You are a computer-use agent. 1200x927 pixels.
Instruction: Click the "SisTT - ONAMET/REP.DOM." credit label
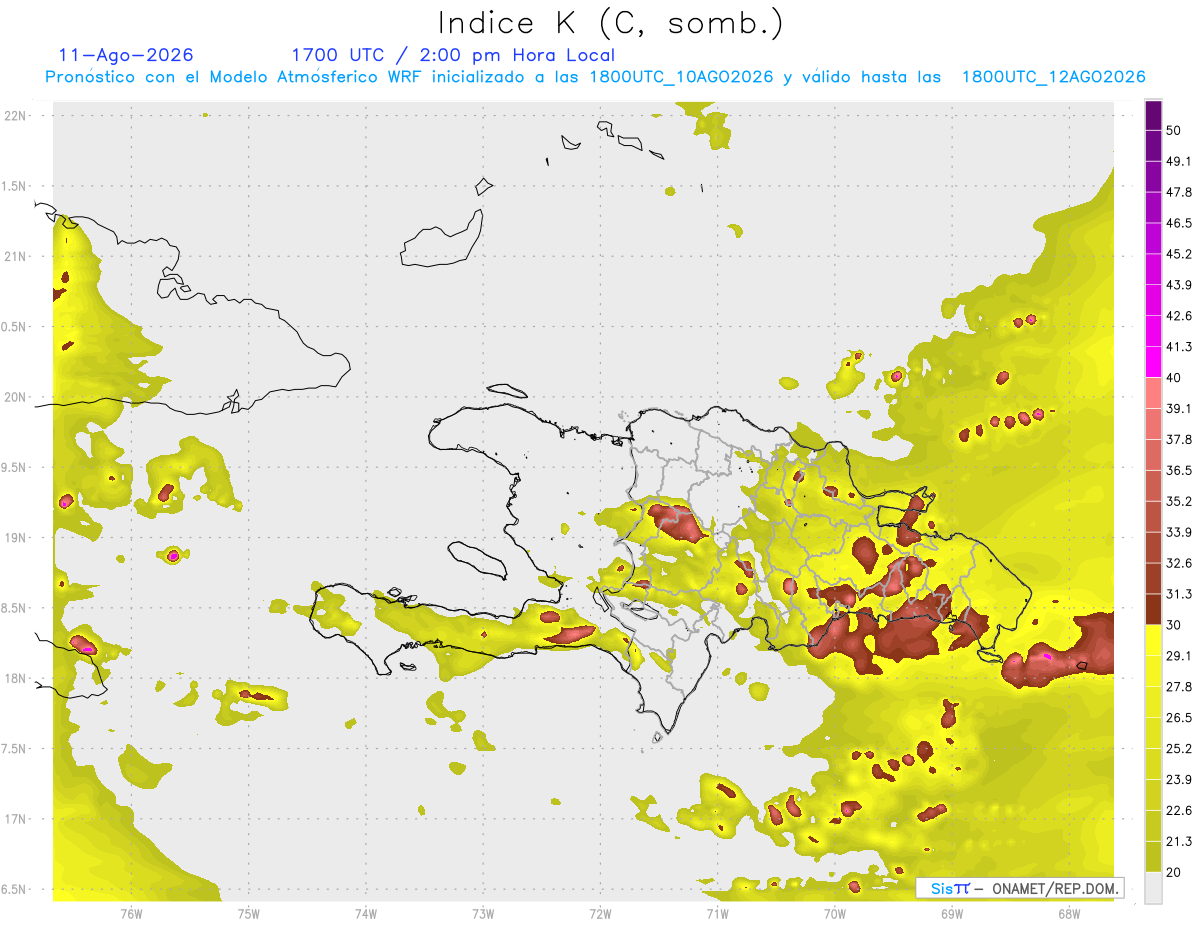tap(1019, 888)
